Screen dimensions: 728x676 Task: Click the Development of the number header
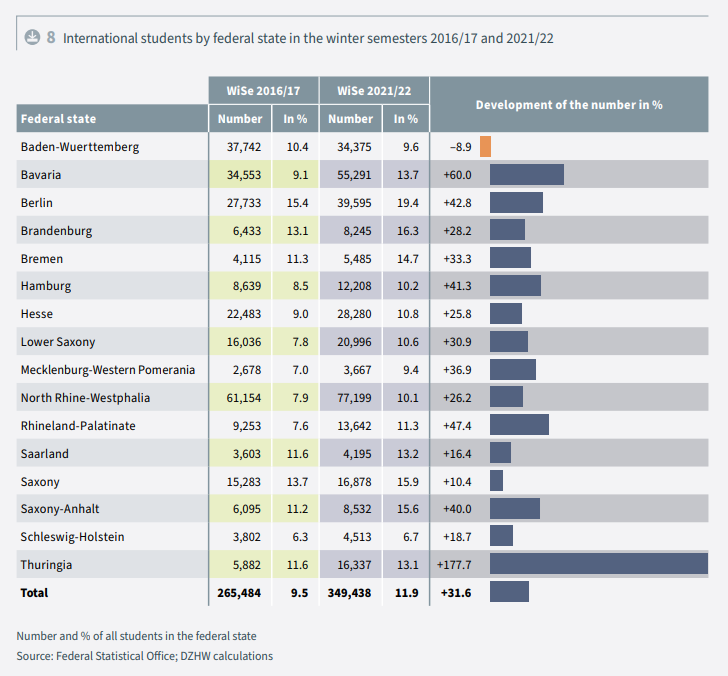(569, 104)
